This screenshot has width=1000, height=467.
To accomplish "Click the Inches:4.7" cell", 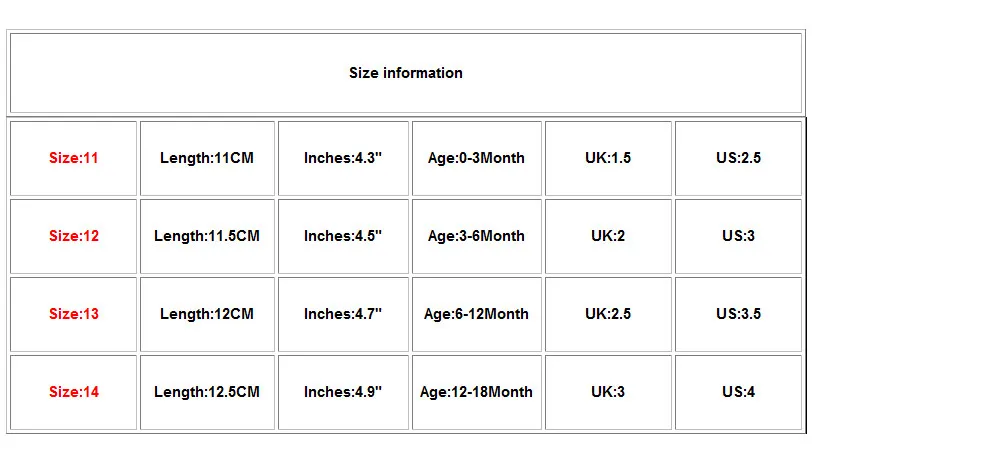I will click(343, 314).
